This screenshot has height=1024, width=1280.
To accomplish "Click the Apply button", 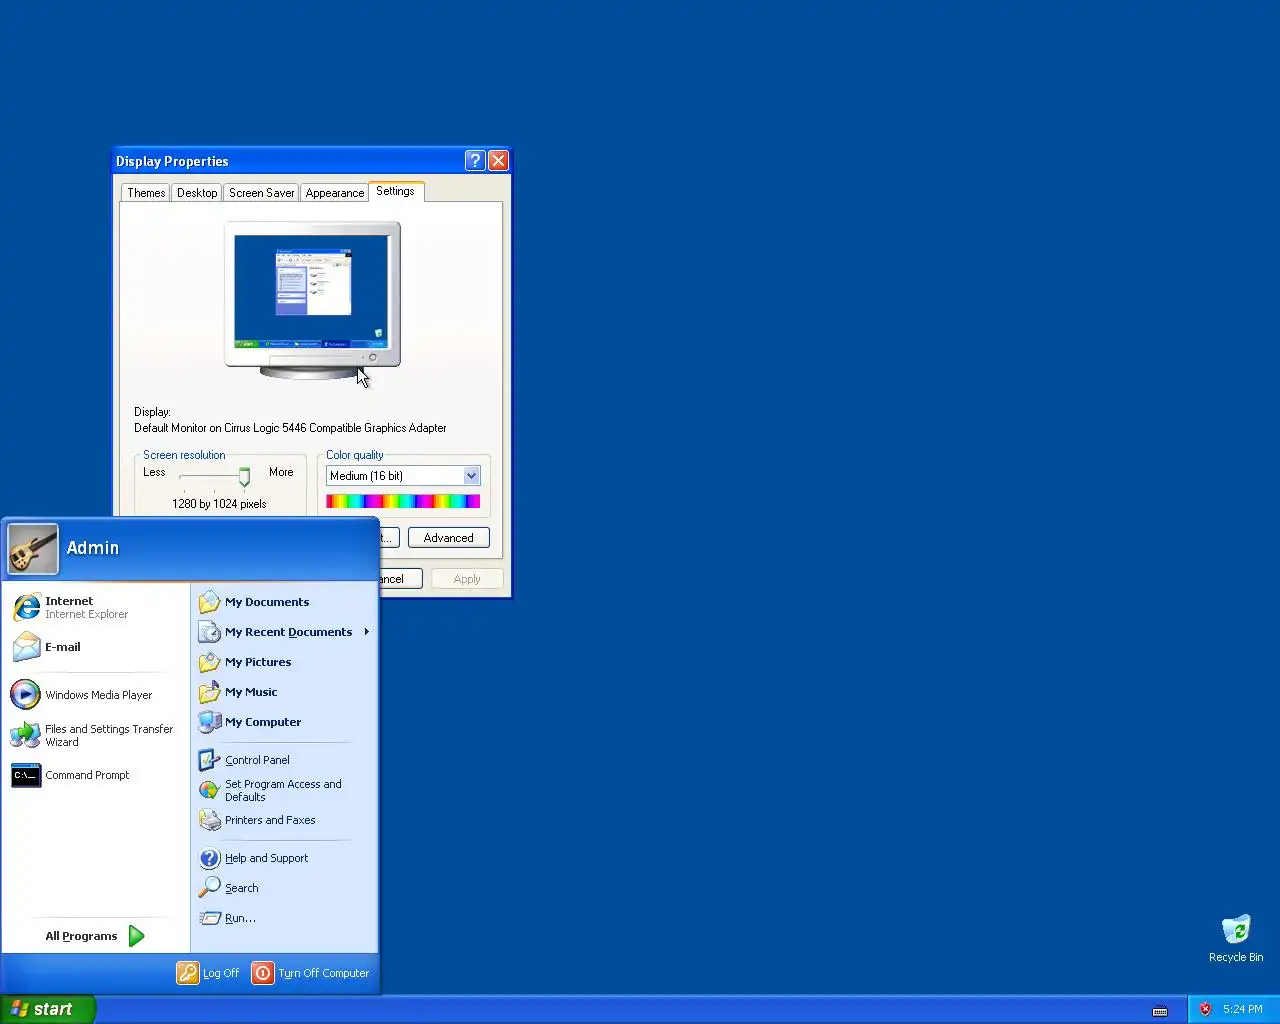I will [x=467, y=579].
